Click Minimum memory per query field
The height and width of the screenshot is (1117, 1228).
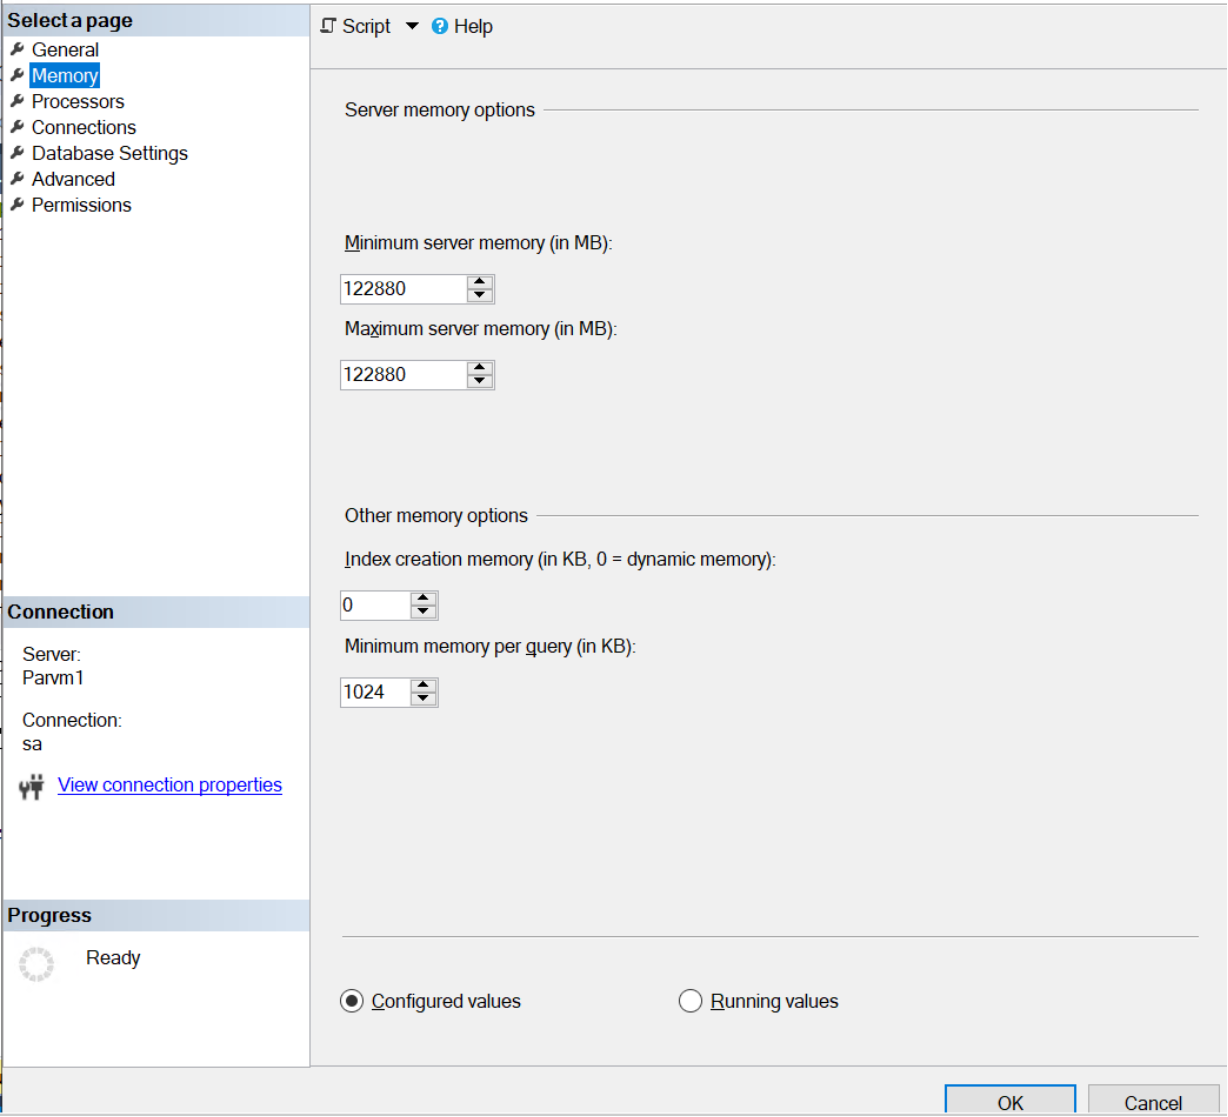[375, 692]
